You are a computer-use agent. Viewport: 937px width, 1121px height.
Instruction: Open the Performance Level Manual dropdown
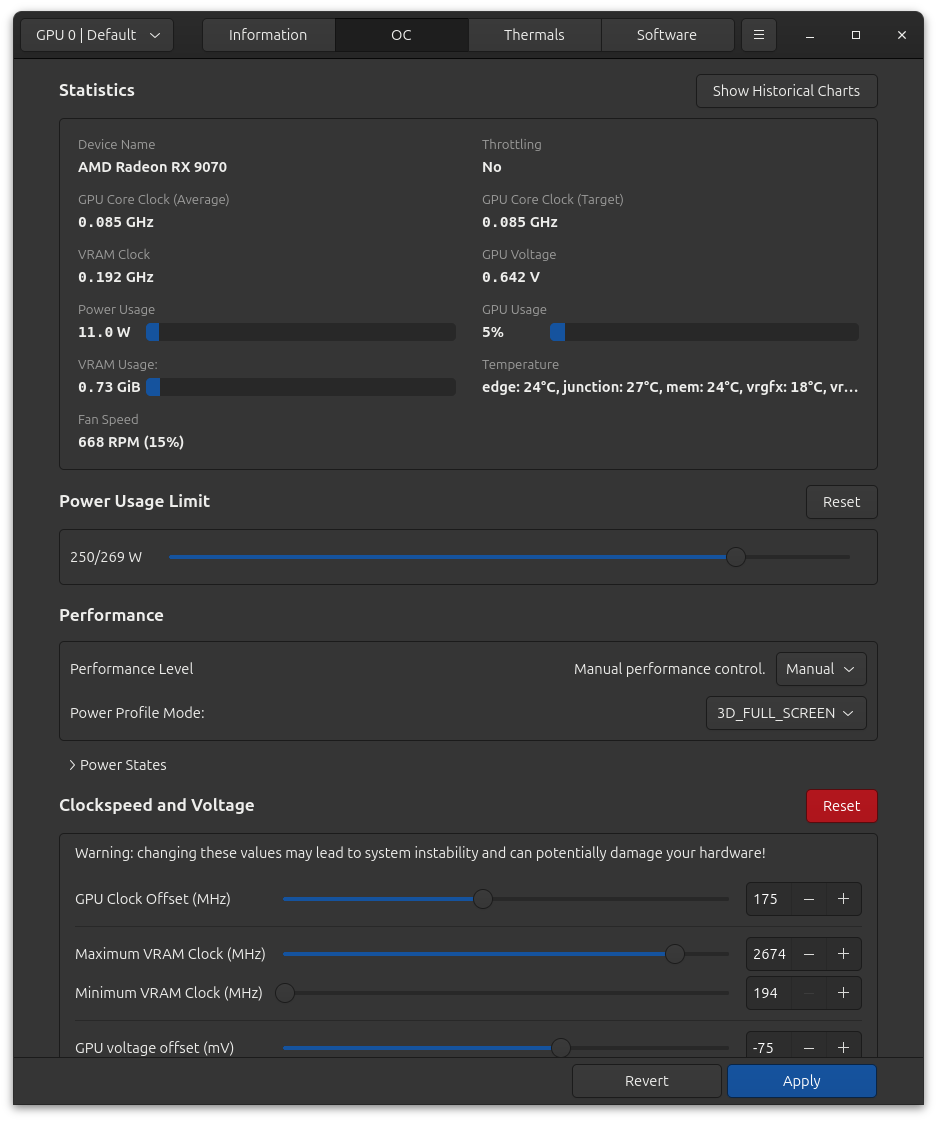coord(820,669)
